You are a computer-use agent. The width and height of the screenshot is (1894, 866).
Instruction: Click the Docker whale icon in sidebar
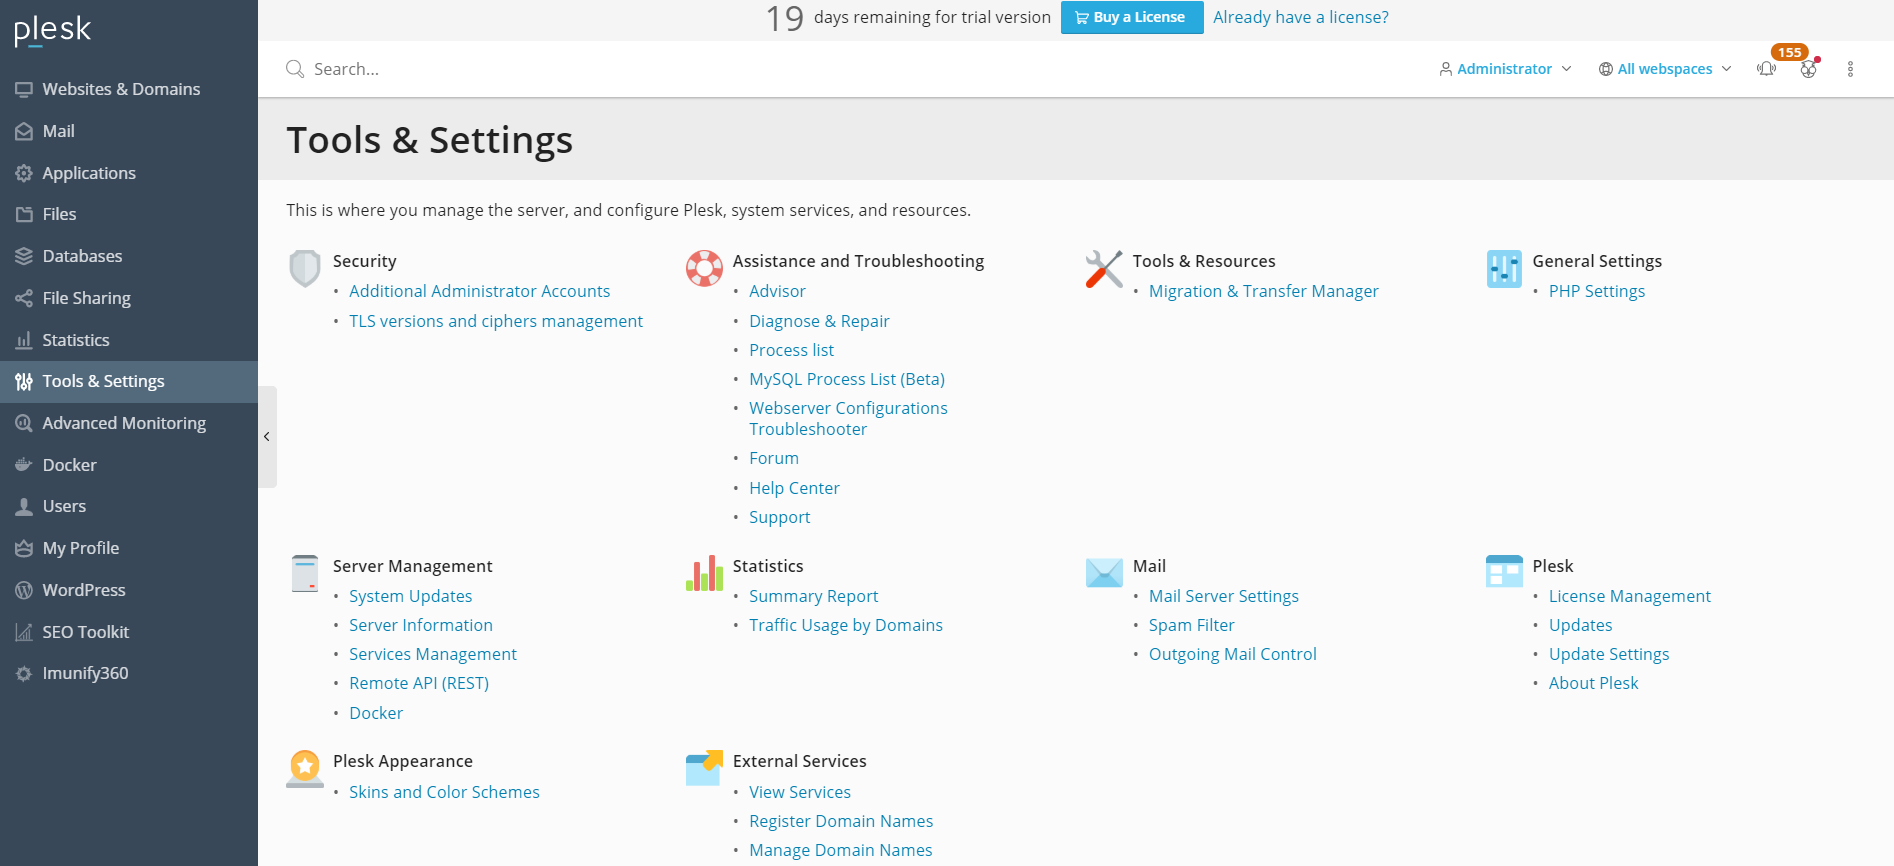coord(24,465)
